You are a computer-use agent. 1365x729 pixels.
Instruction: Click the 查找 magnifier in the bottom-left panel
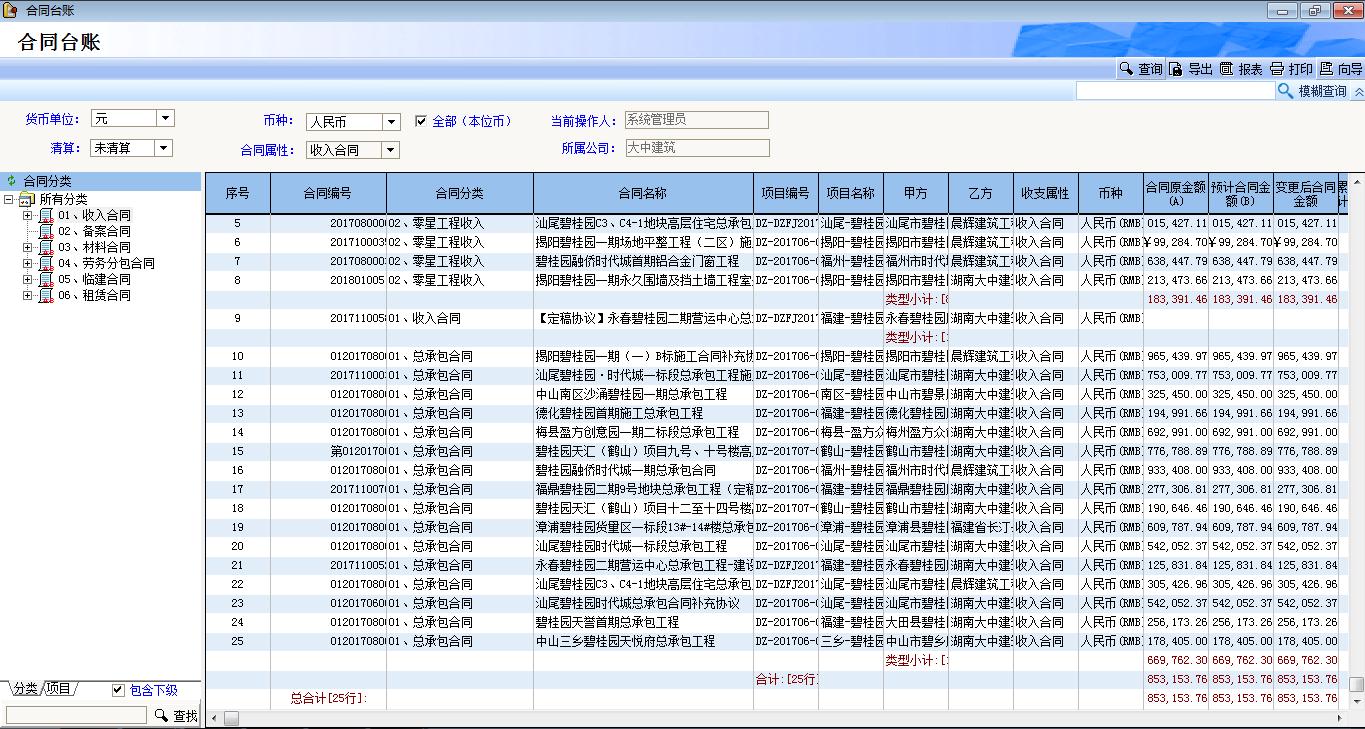coord(161,715)
